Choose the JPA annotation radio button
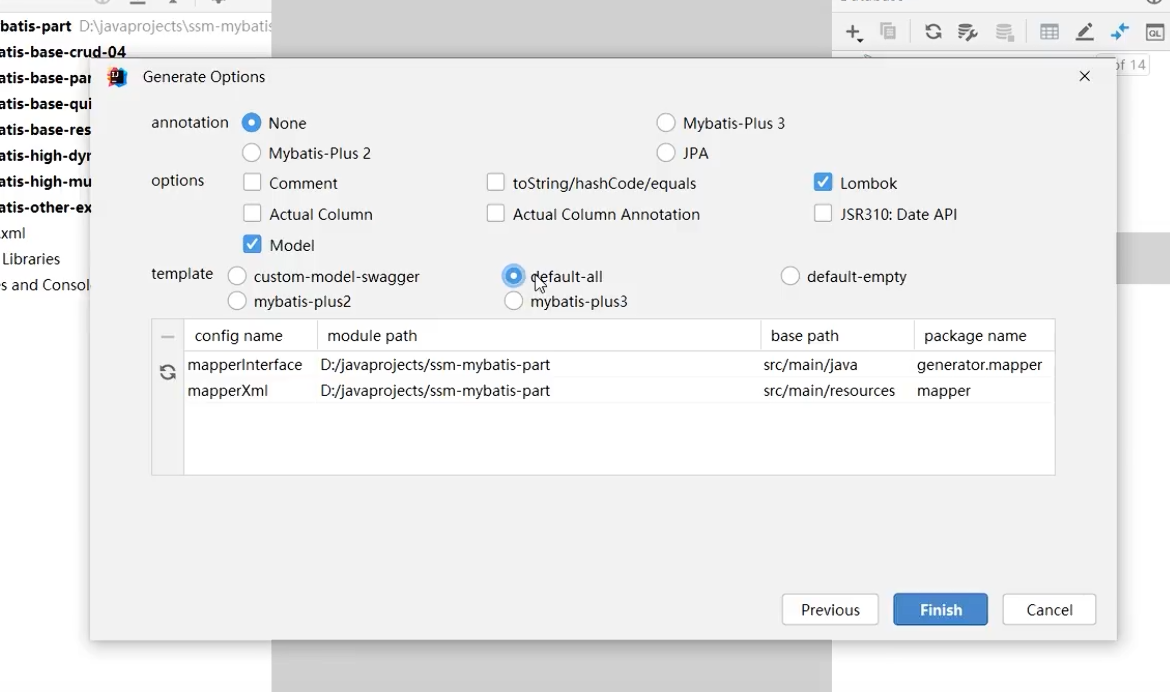Viewport: 1170px width, 692px height. pos(666,153)
